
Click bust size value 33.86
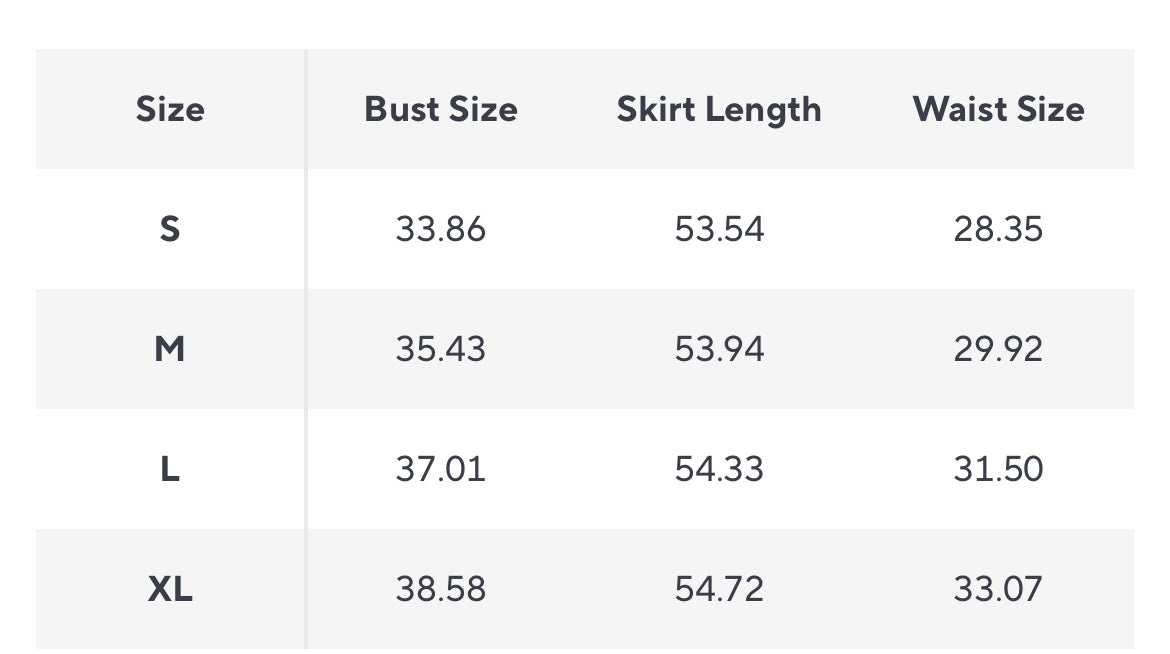tap(440, 229)
